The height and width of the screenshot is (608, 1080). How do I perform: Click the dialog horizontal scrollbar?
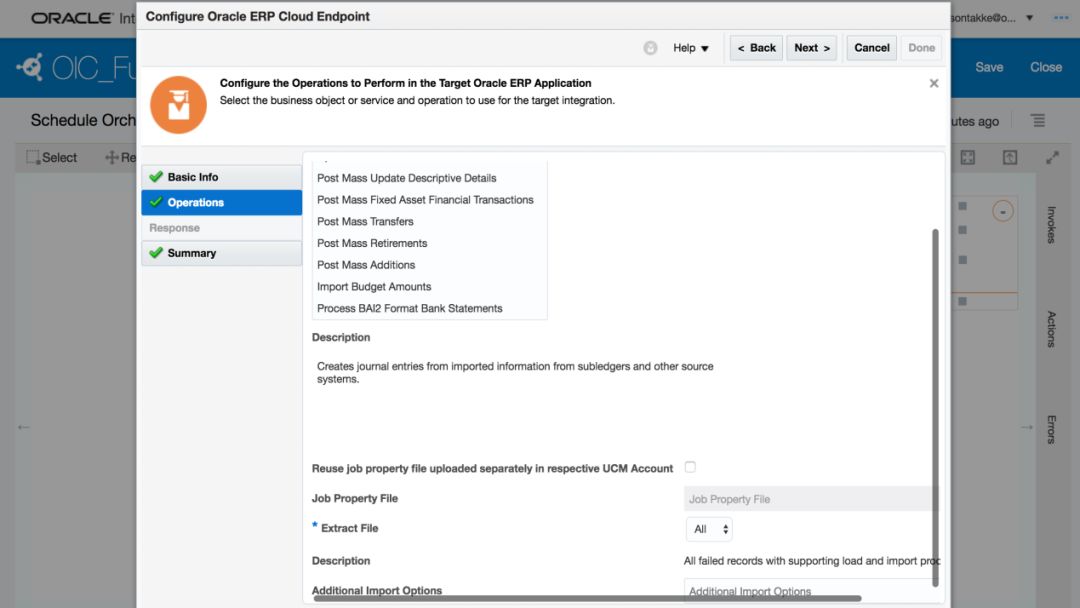[588, 598]
